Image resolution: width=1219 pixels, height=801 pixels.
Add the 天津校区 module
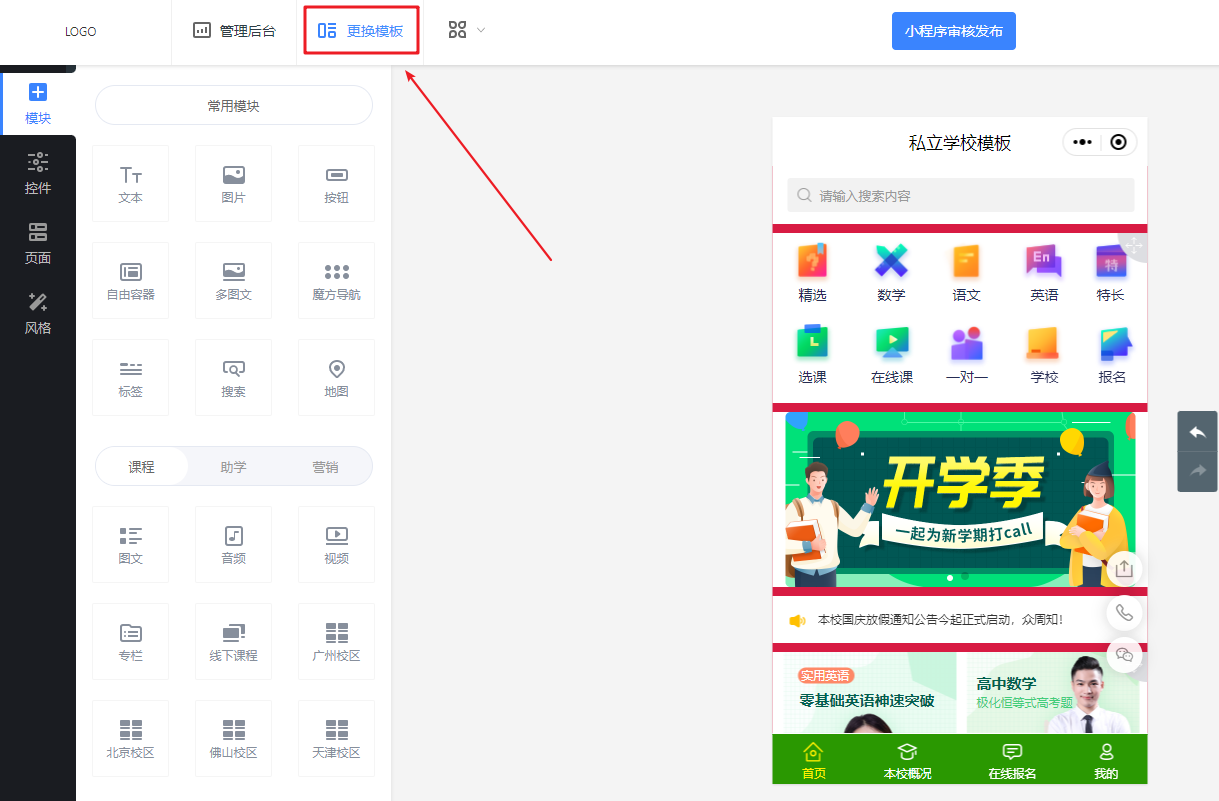click(x=336, y=739)
